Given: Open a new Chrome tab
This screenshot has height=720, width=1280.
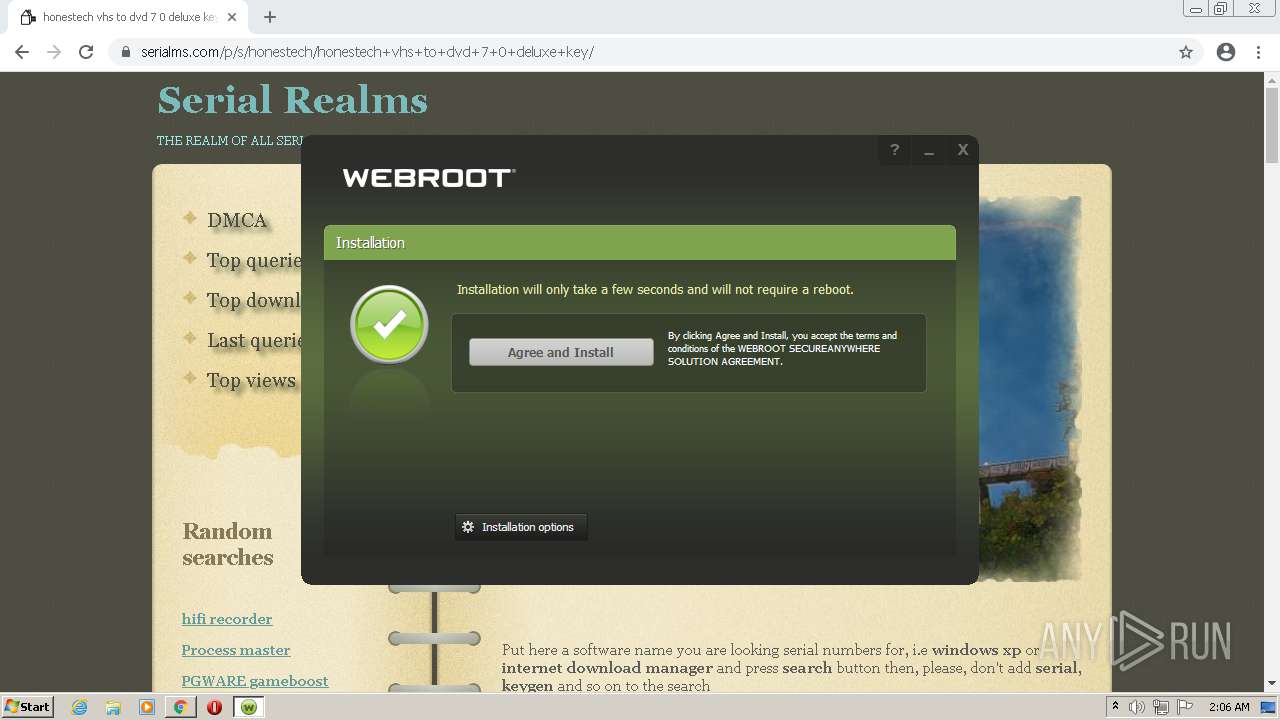Looking at the screenshot, I should pyautogui.click(x=270, y=17).
